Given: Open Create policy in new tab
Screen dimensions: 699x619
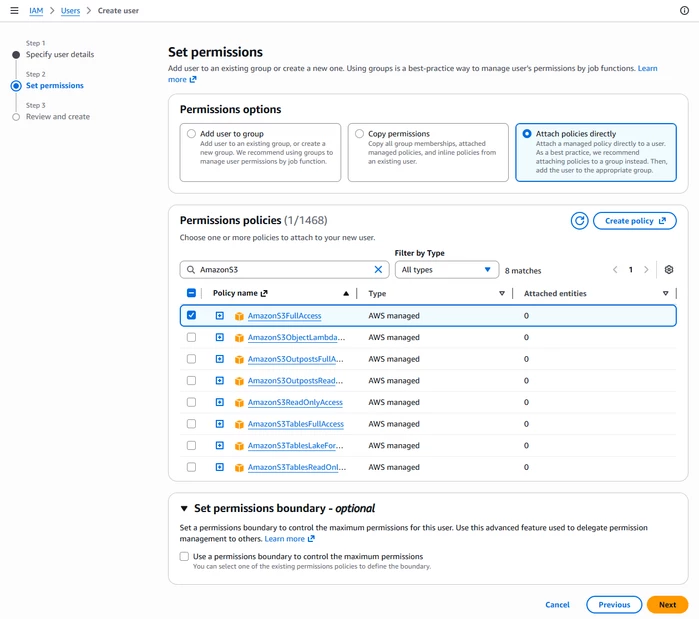Looking at the screenshot, I should [x=634, y=221].
